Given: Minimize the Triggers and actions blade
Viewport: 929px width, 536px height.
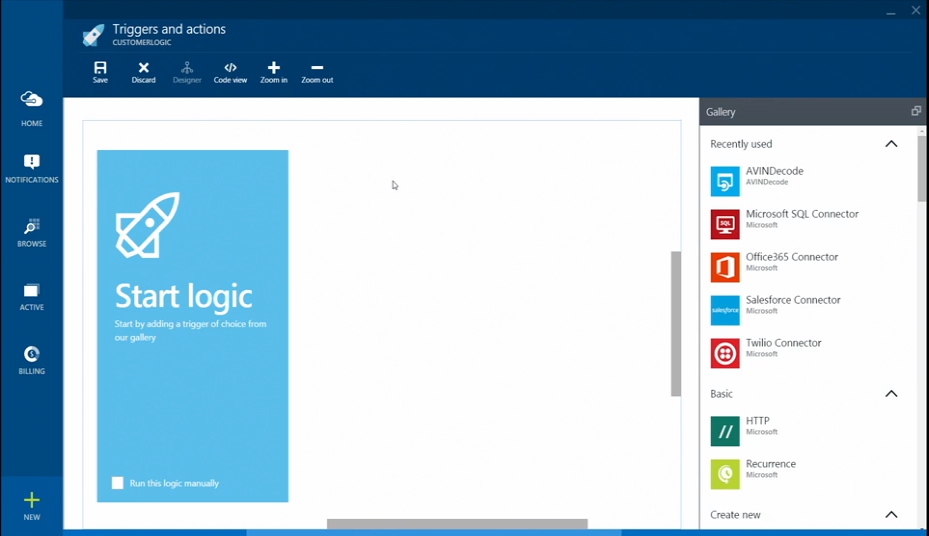Looking at the screenshot, I should coord(890,11).
